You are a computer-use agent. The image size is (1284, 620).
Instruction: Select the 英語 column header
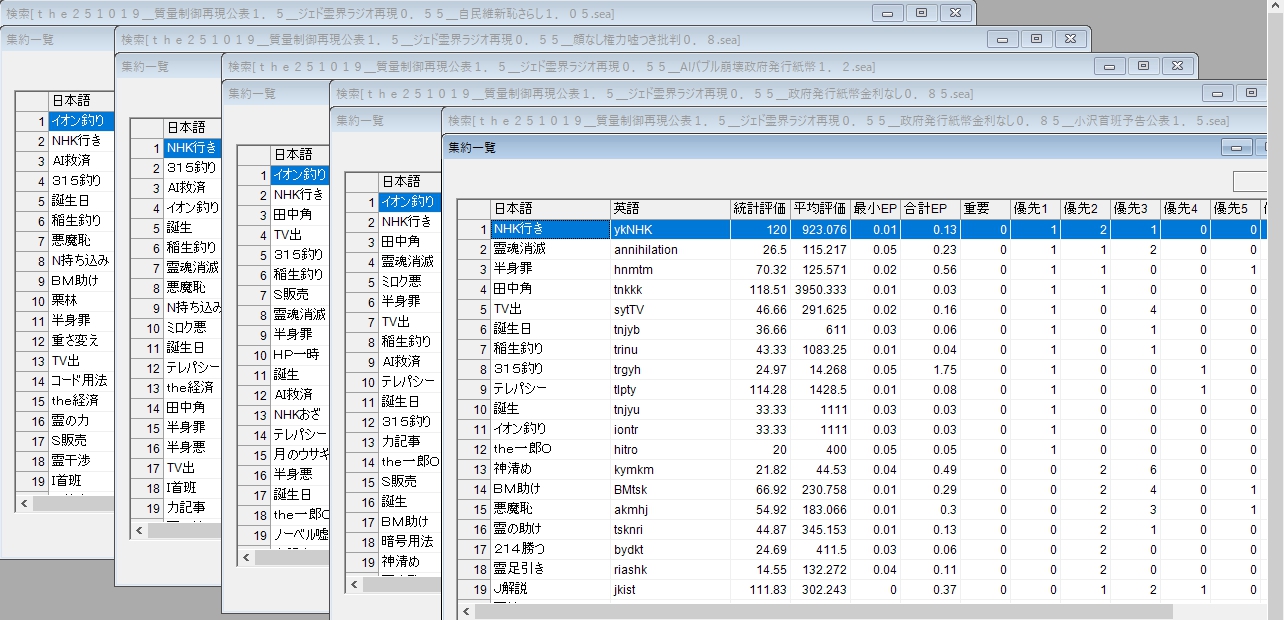(670, 209)
